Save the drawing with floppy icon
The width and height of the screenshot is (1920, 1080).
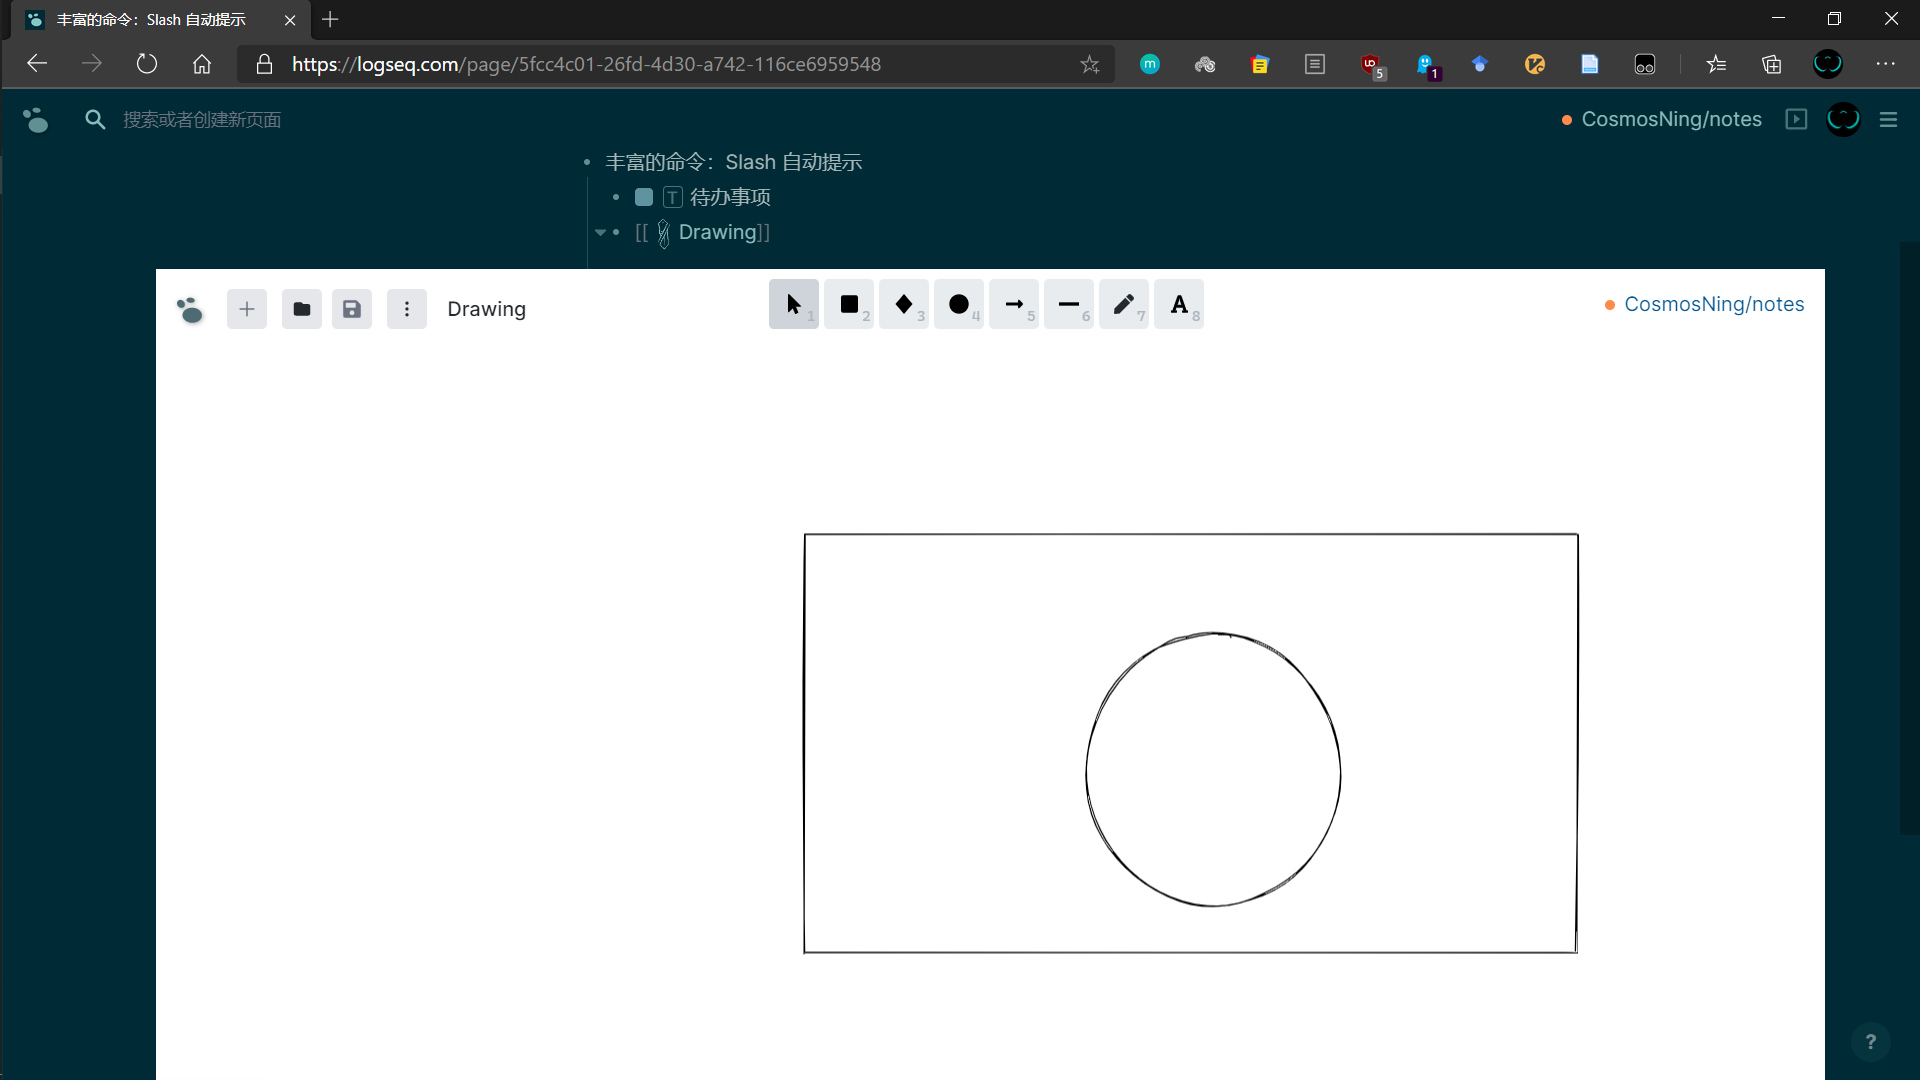point(352,309)
